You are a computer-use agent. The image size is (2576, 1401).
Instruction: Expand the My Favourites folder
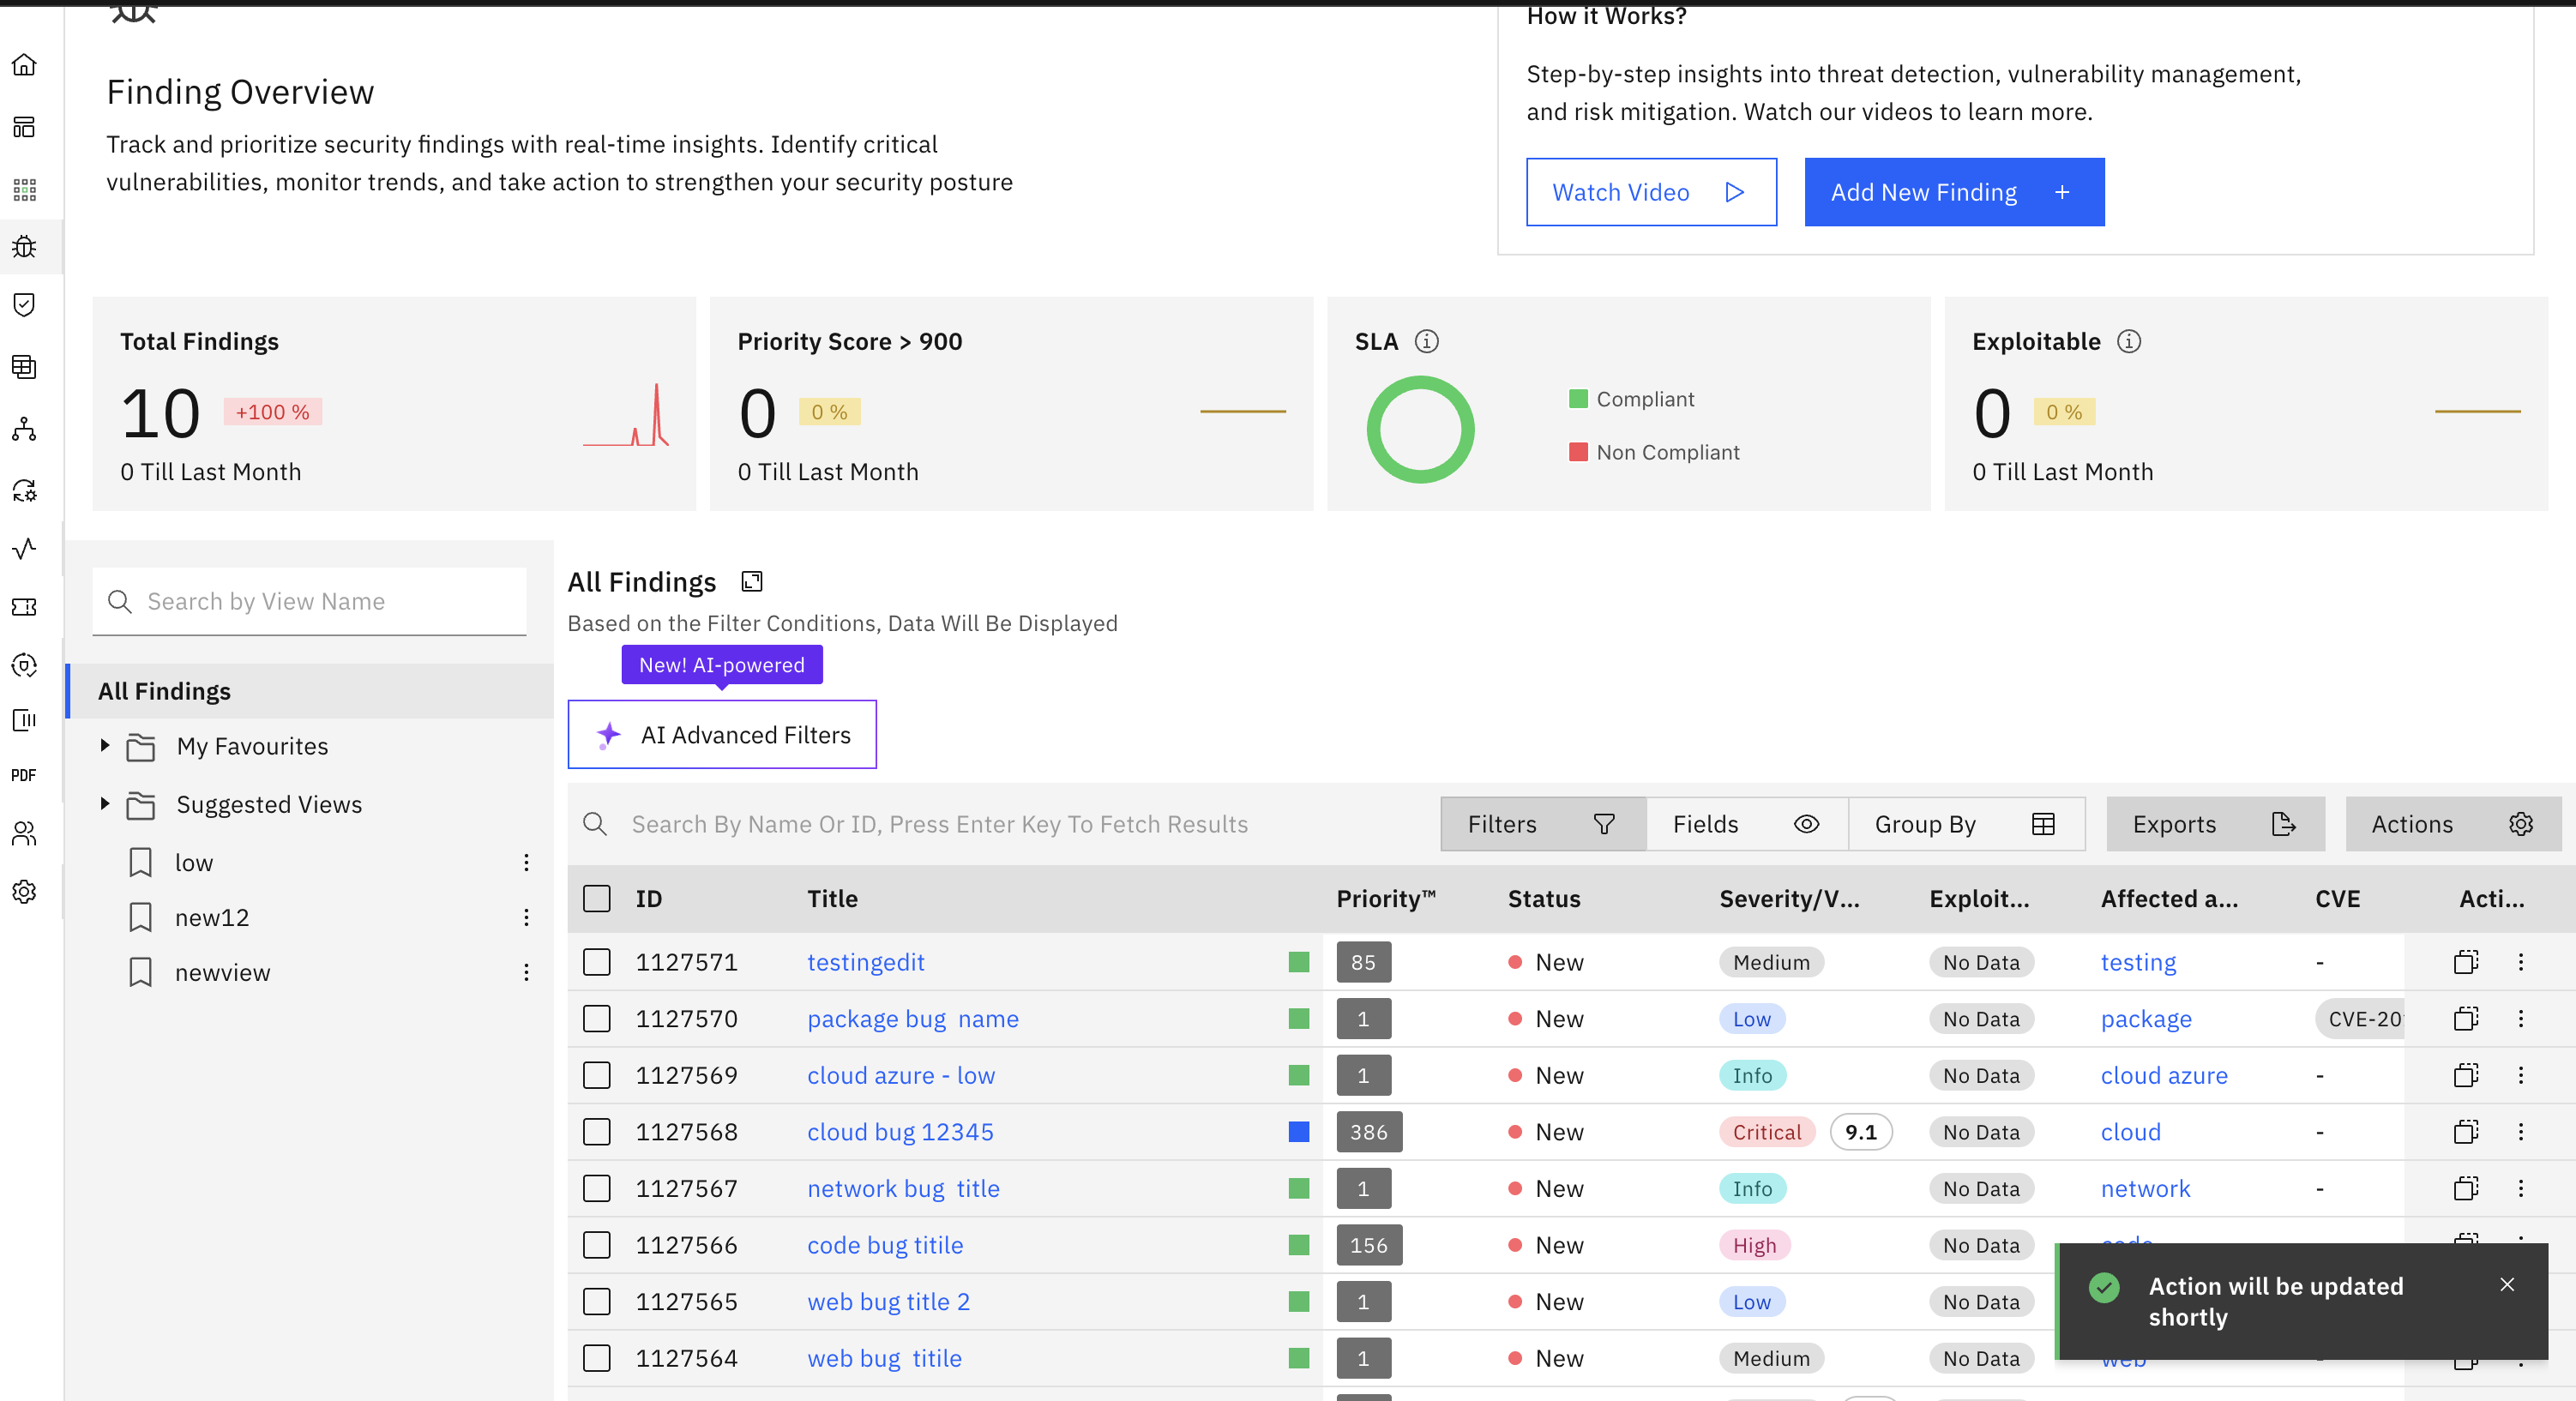[105, 746]
